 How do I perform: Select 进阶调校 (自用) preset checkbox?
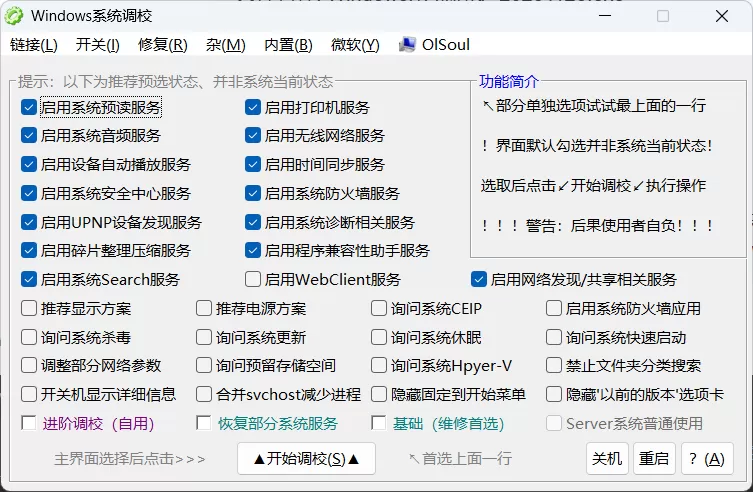click(x=29, y=423)
